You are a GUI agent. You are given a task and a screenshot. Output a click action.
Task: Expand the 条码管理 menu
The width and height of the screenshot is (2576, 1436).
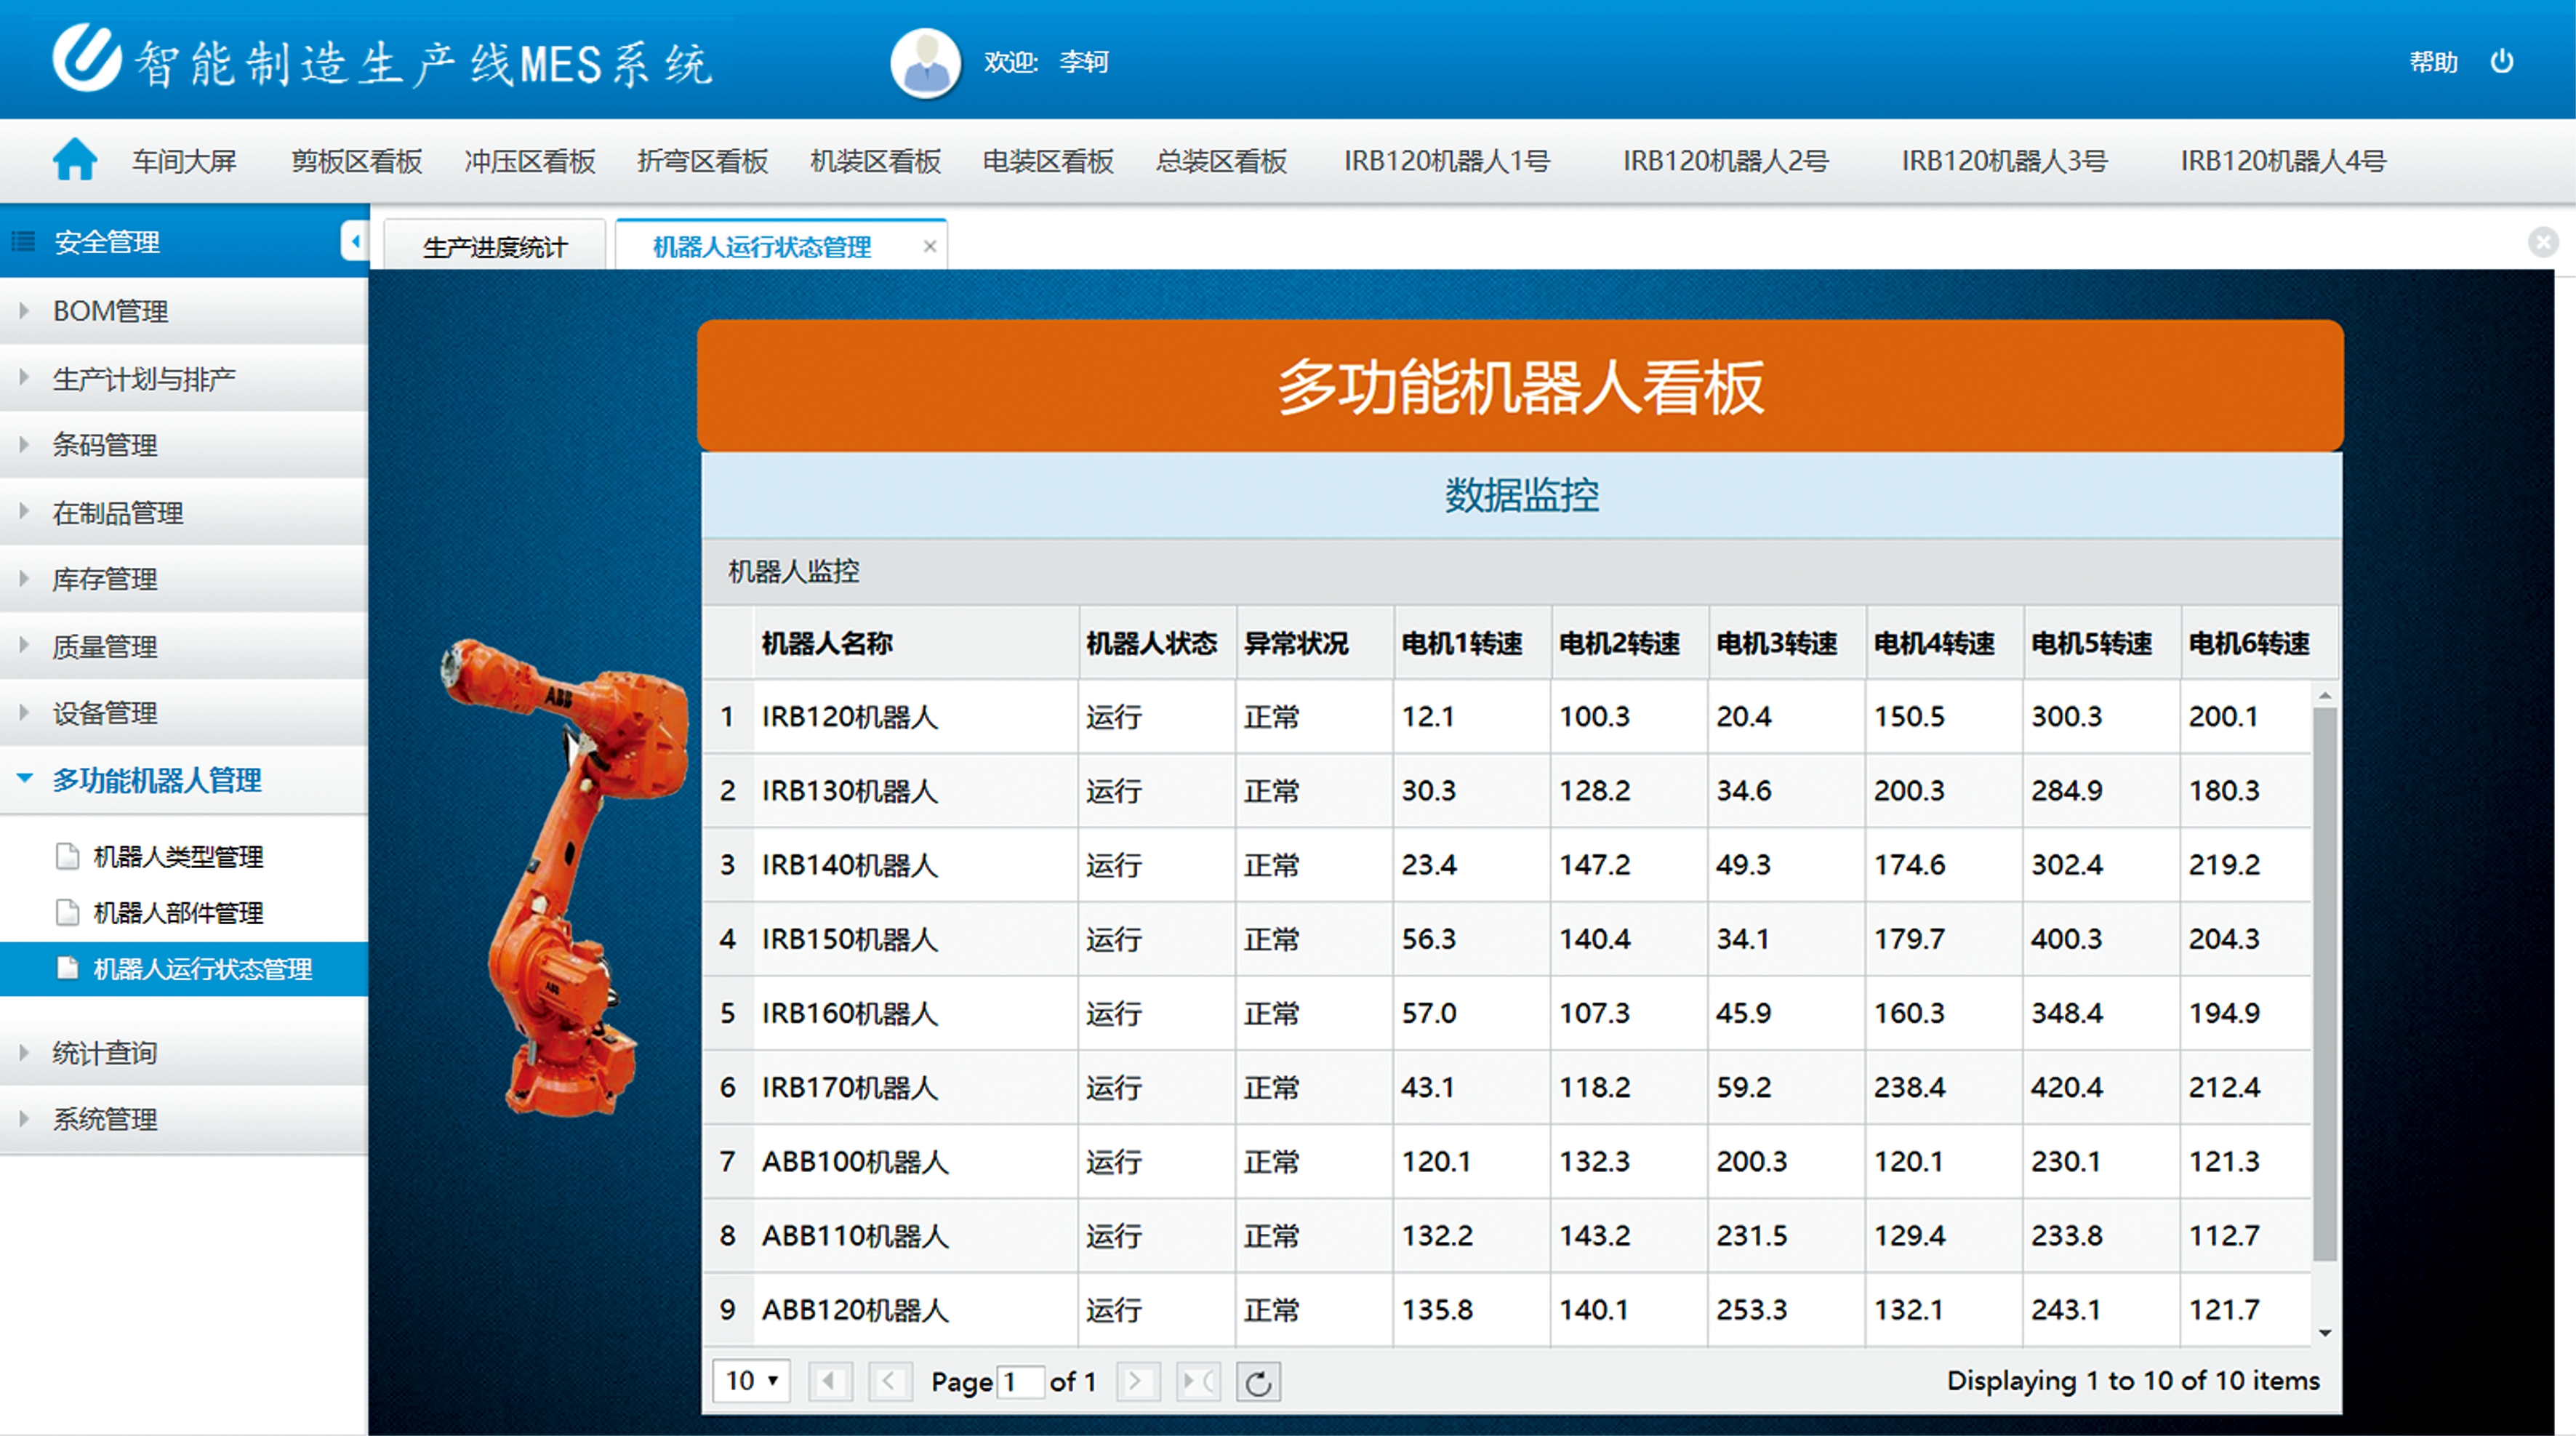click(x=184, y=445)
